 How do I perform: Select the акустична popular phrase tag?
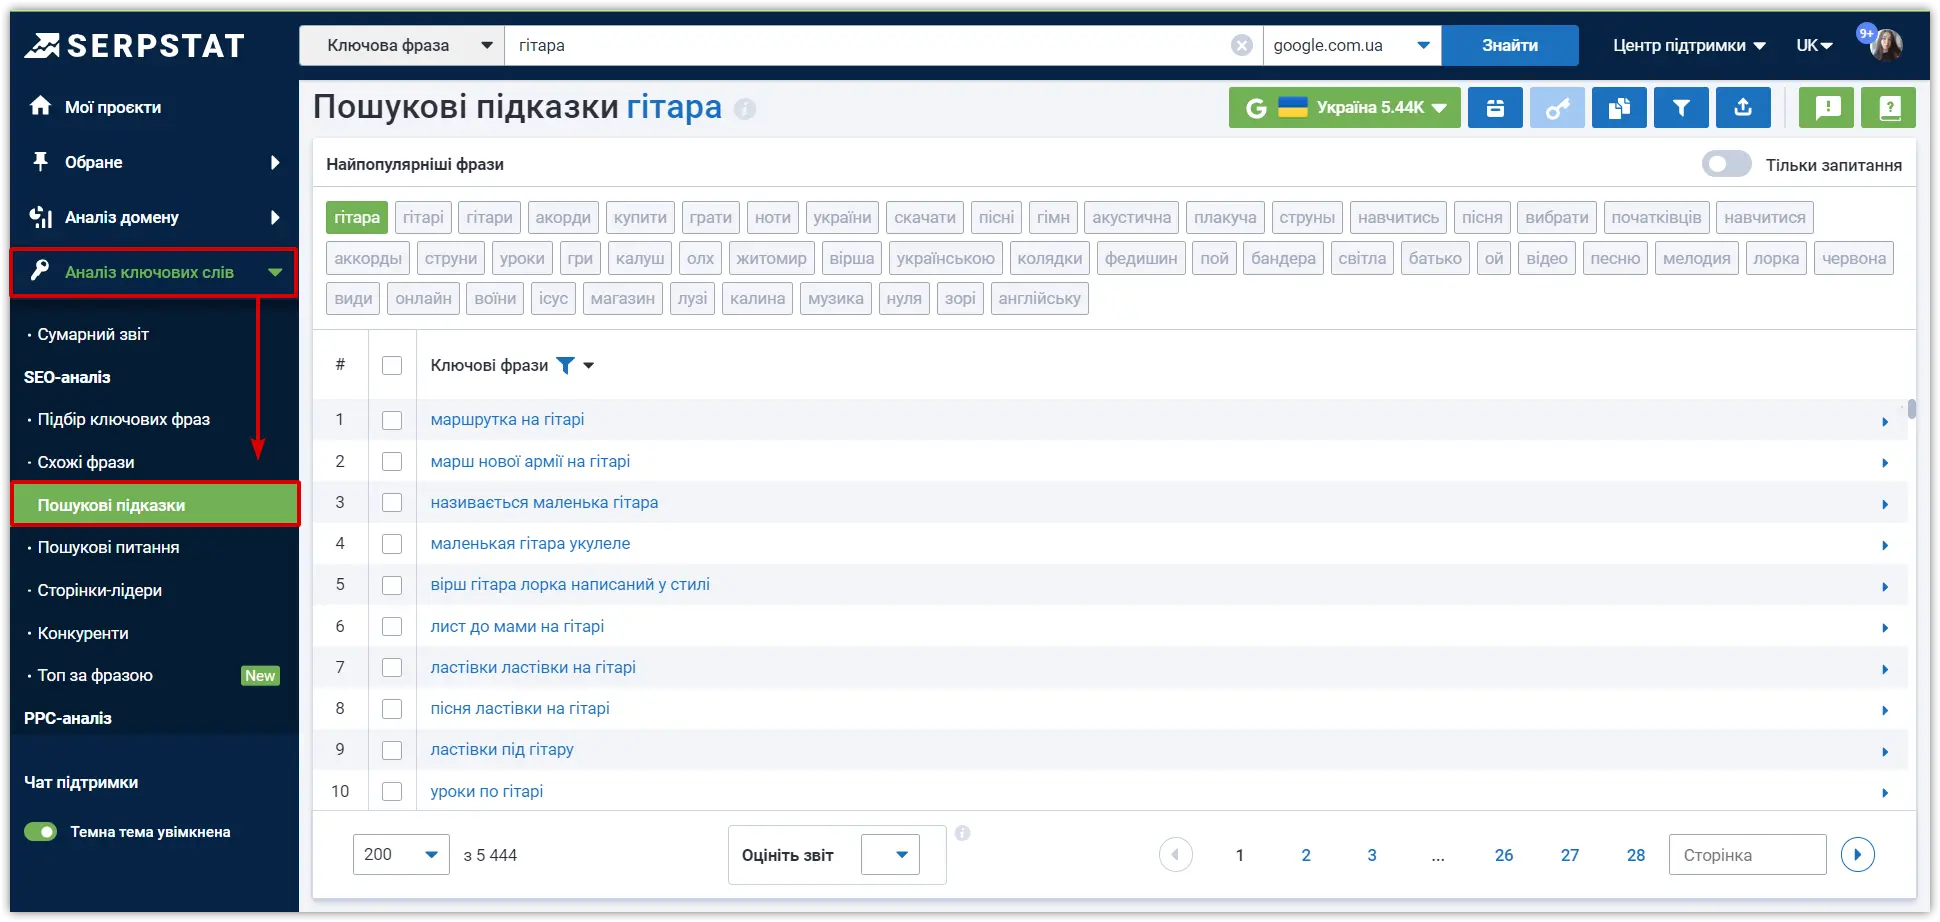pos(1131,217)
